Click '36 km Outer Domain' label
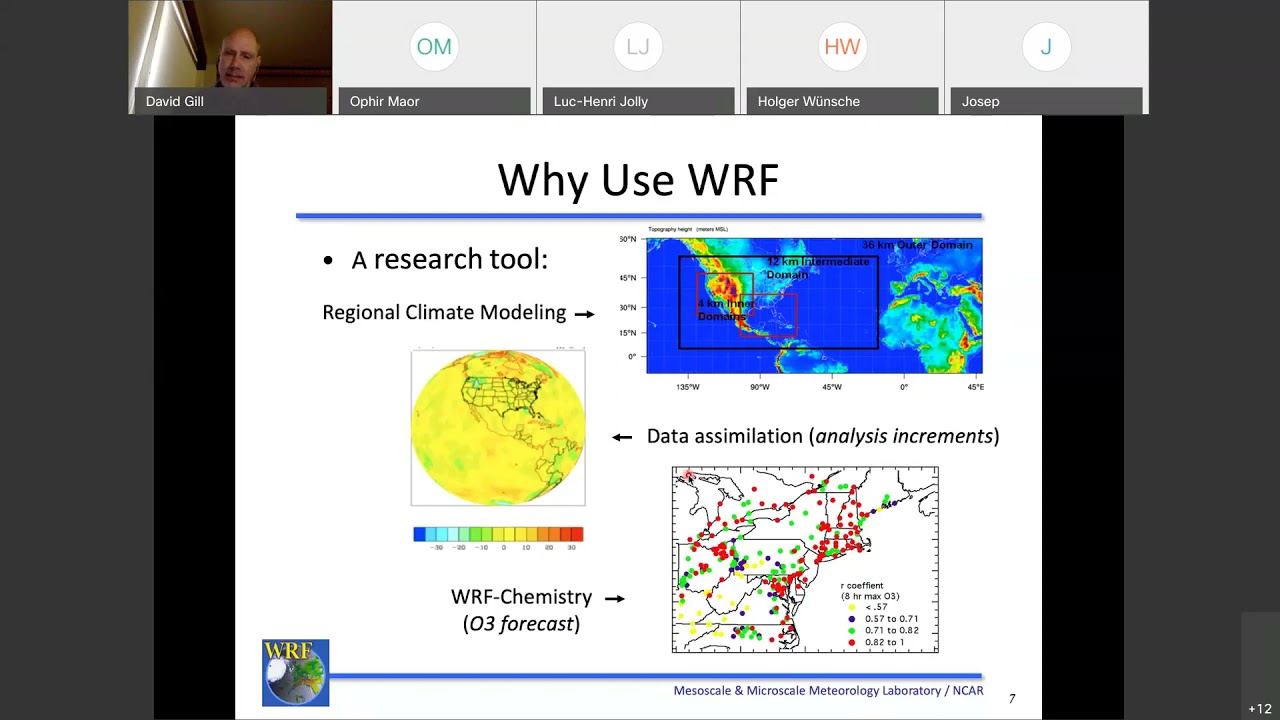Screen dimensions: 1280x720 point(917,245)
